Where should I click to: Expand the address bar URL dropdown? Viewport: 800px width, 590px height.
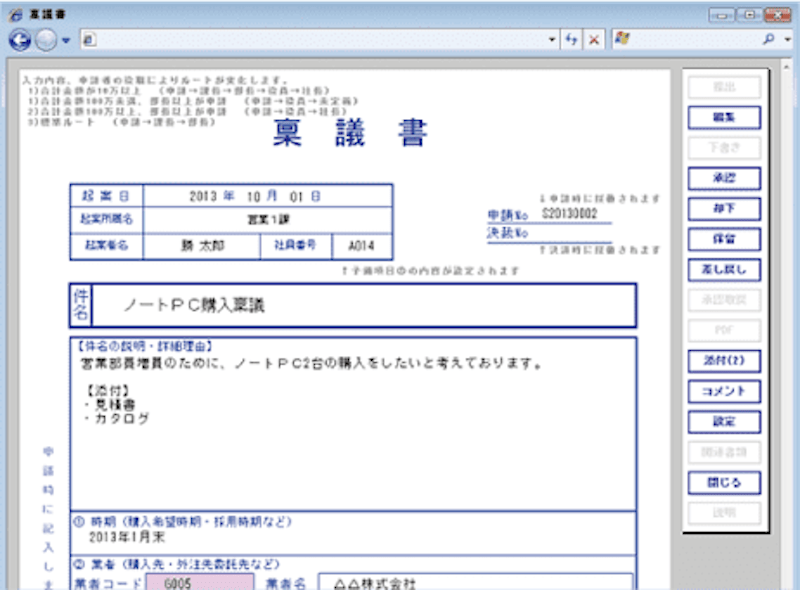[553, 40]
